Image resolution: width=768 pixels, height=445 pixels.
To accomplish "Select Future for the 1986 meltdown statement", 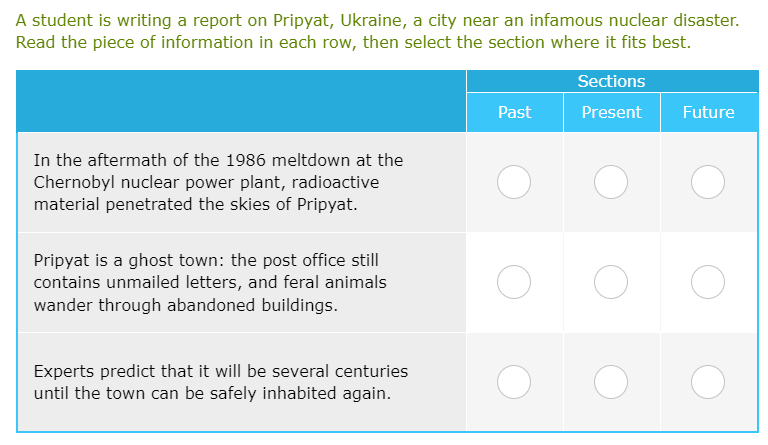I will pyautogui.click(x=708, y=182).
